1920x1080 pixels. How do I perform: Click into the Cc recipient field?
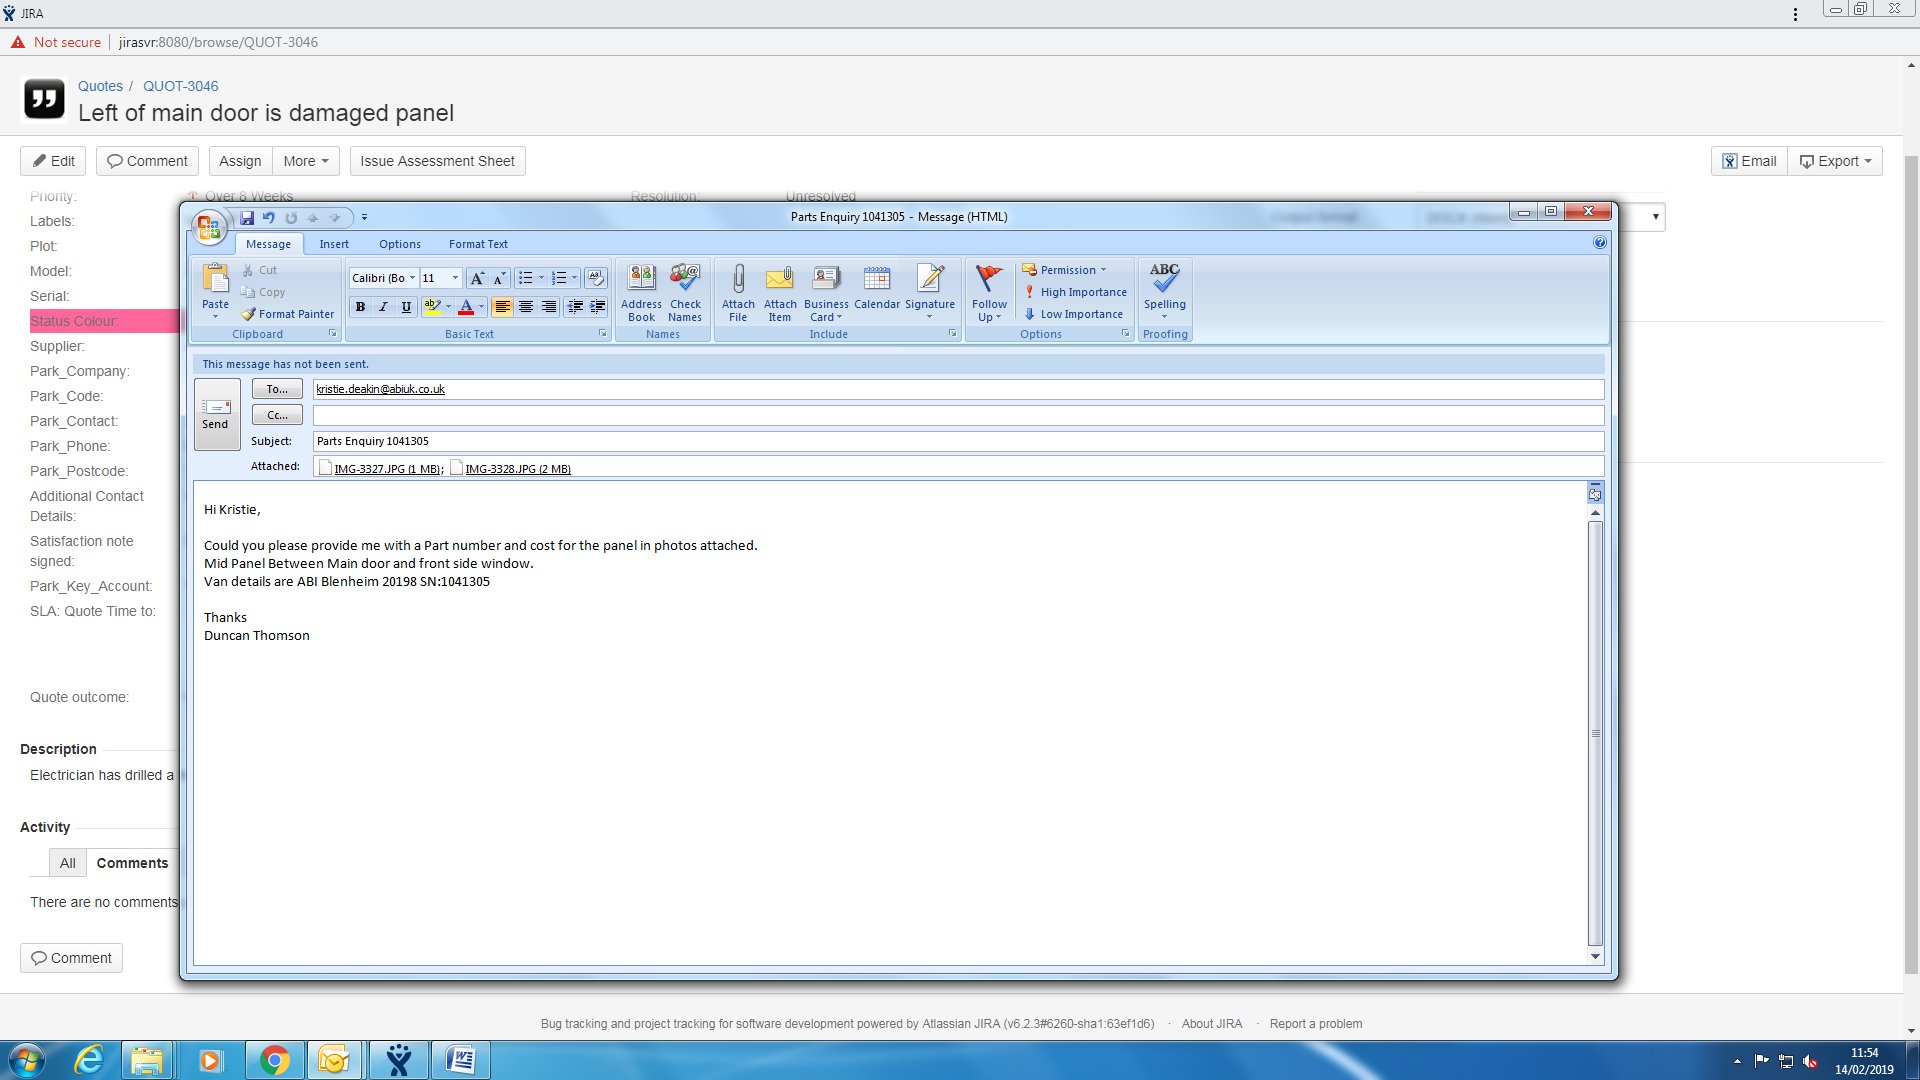[x=957, y=415]
